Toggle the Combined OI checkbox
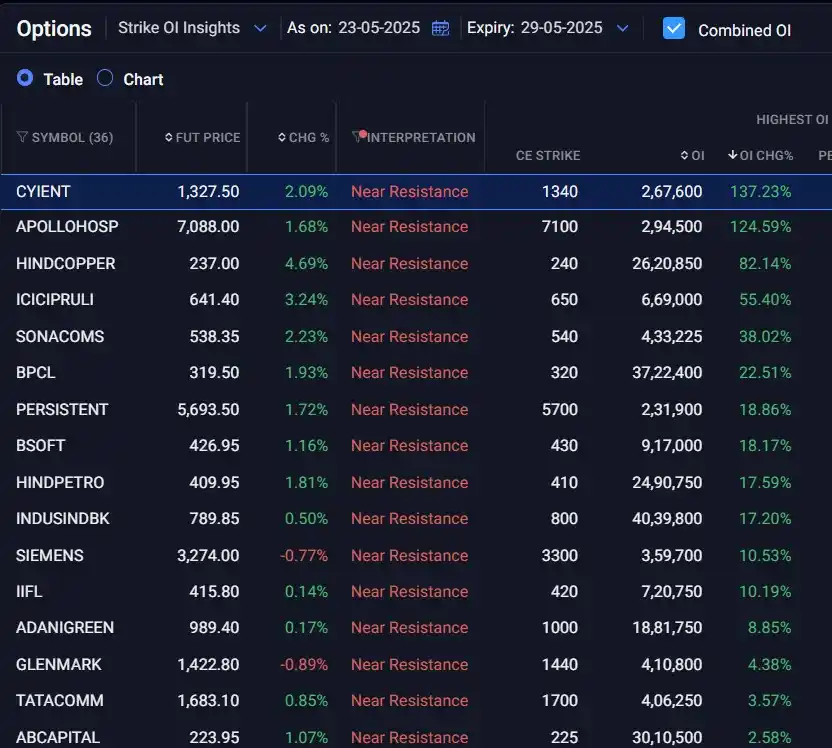This screenshot has width=832, height=748. [x=674, y=29]
